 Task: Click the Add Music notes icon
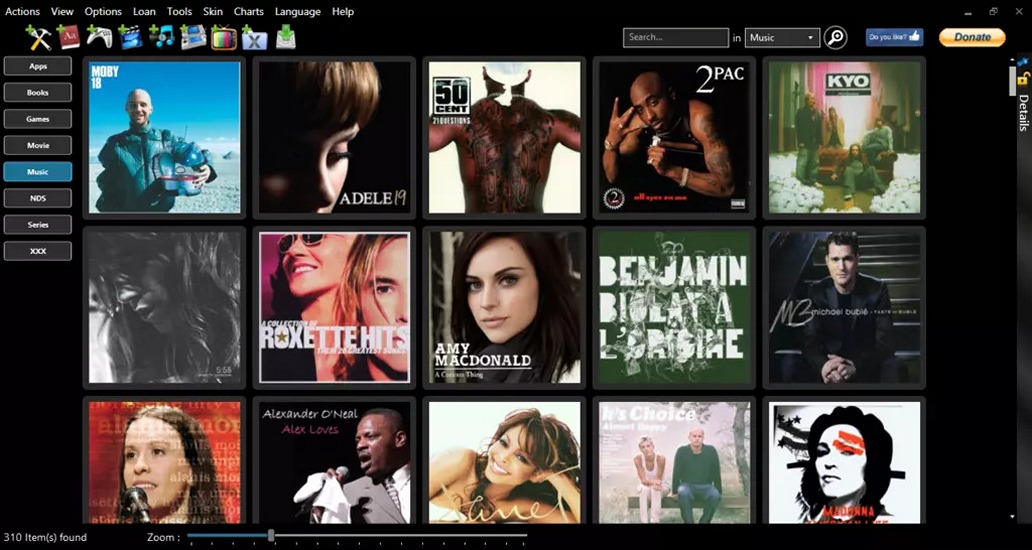point(161,37)
